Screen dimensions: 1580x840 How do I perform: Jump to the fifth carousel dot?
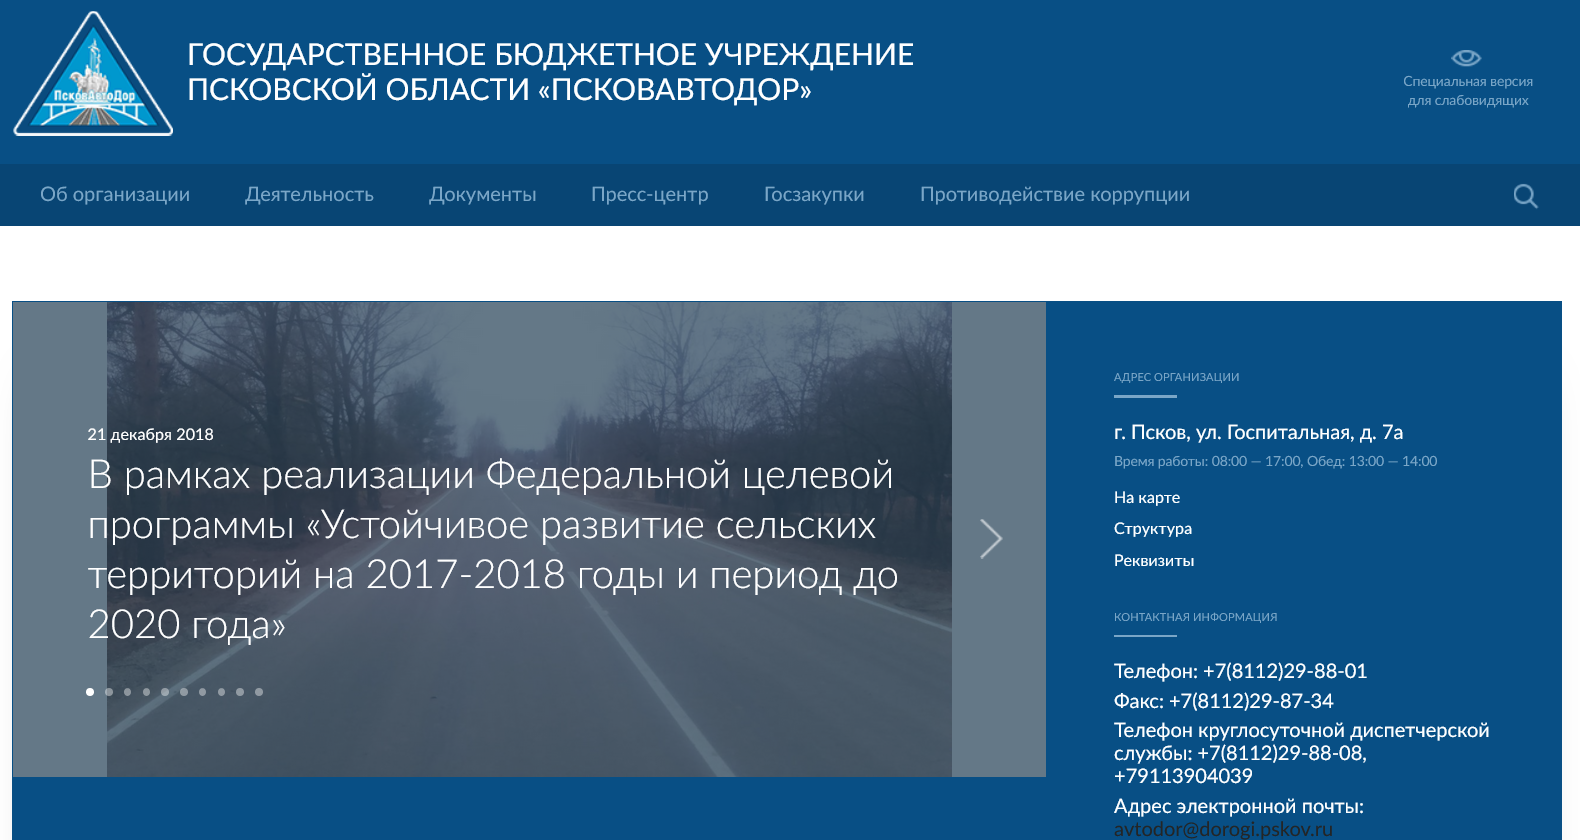point(165,692)
